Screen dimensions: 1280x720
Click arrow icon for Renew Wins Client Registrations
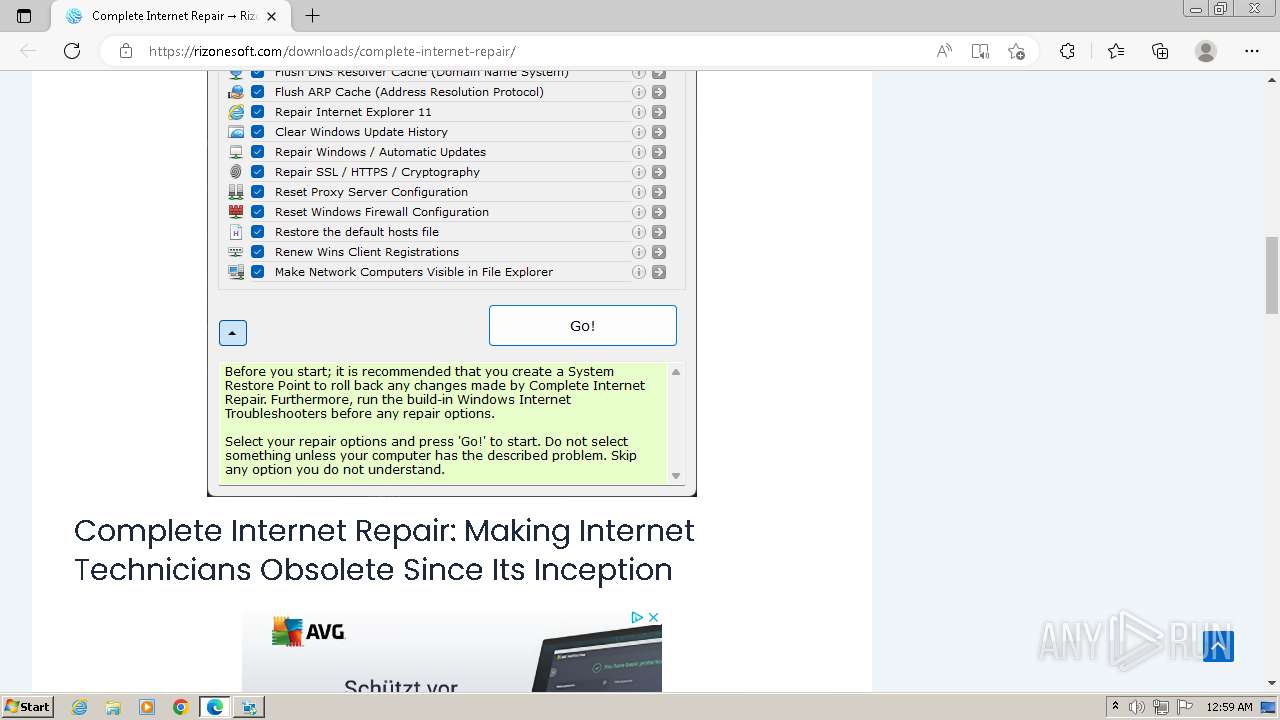click(659, 252)
